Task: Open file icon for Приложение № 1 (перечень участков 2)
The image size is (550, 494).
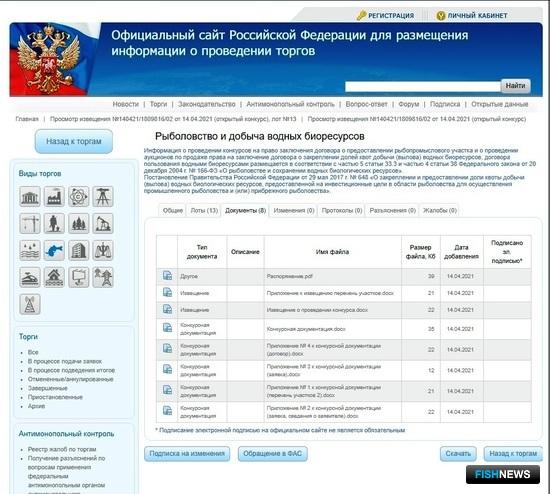Action: pos(167,390)
